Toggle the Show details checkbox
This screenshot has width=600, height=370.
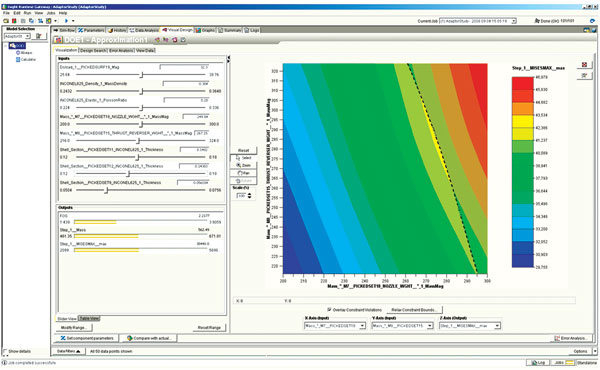[5, 351]
